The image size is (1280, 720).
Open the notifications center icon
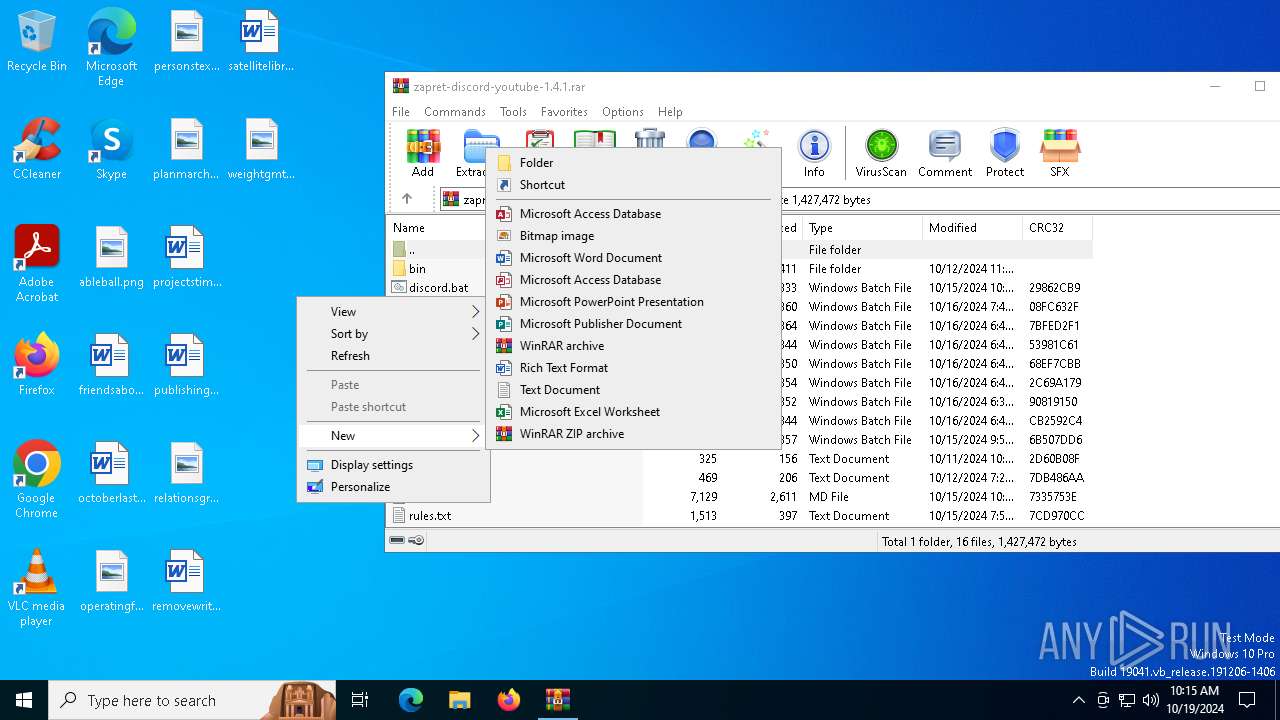coord(1247,700)
